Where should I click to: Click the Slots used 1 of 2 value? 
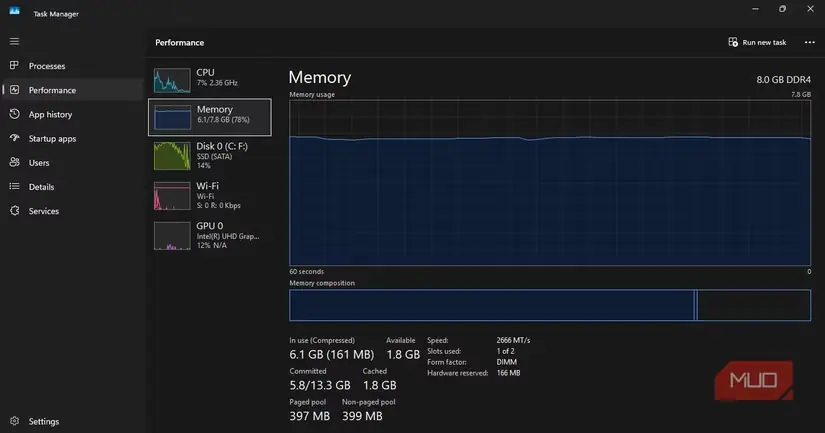click(x=505, y=351)
